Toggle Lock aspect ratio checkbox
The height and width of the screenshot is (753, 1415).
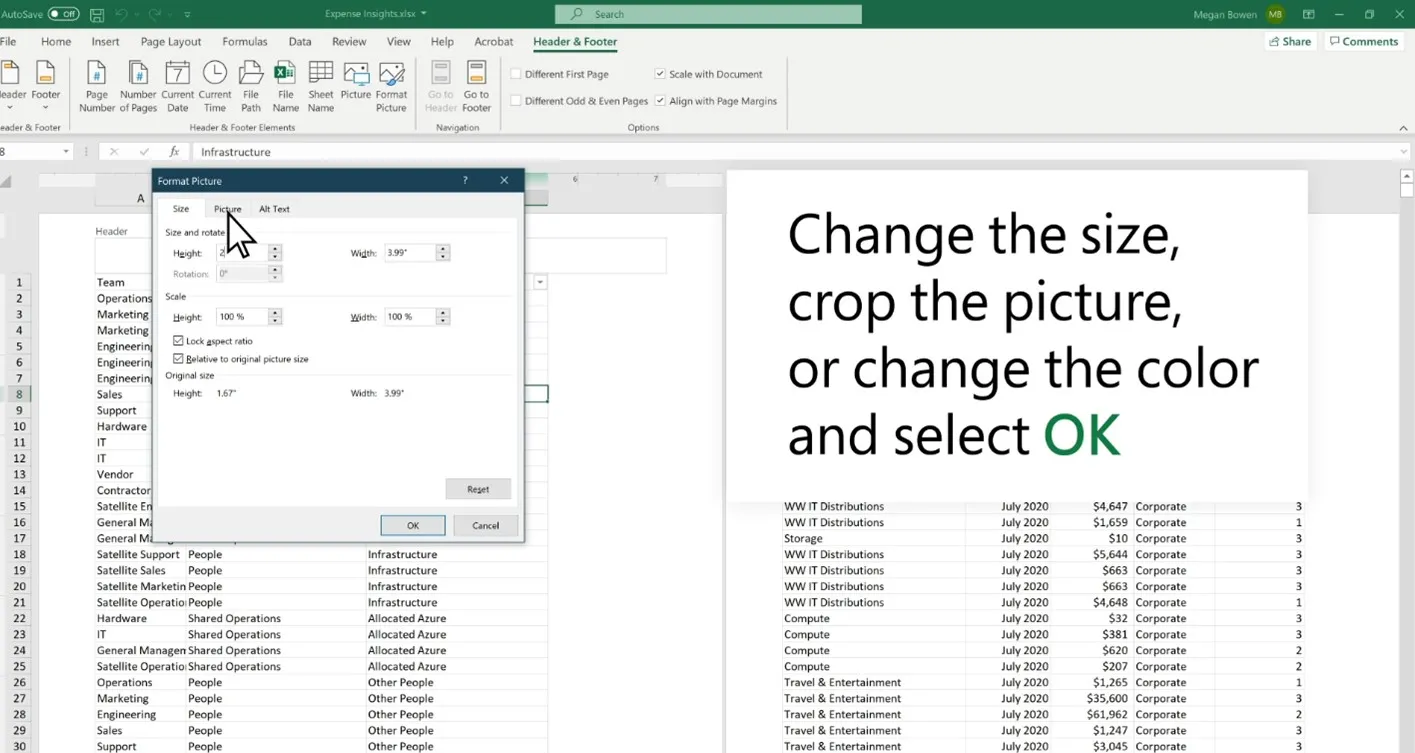pyautogui.click(x=178, y=341)
